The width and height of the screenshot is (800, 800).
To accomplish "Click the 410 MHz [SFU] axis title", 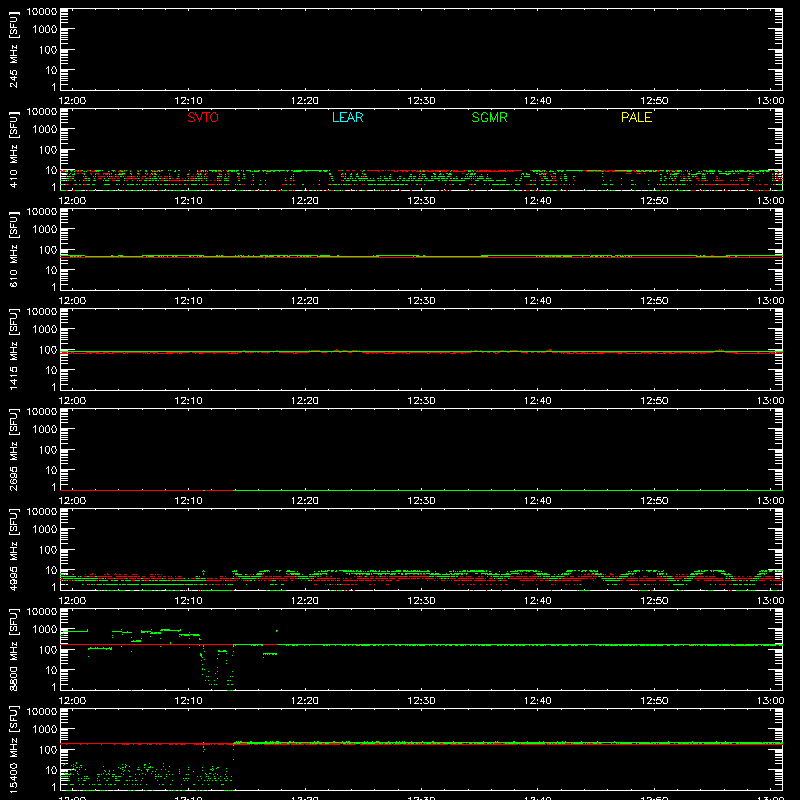I will tap(14, 149).
